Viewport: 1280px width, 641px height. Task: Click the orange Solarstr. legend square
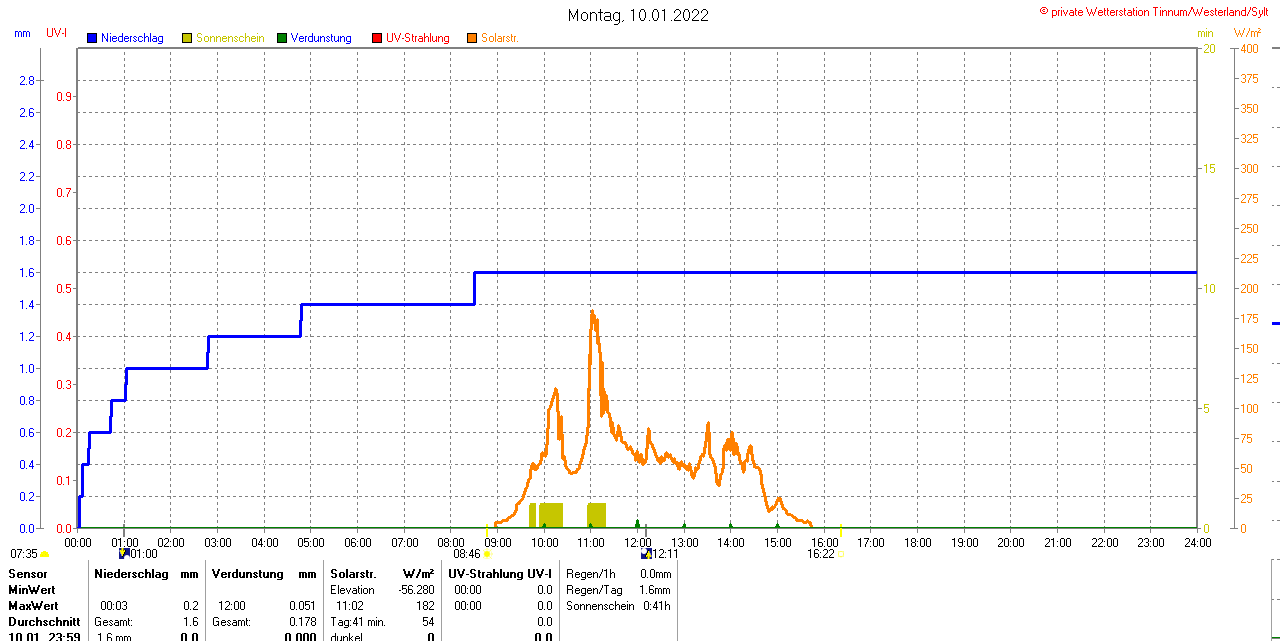point(472,38)
